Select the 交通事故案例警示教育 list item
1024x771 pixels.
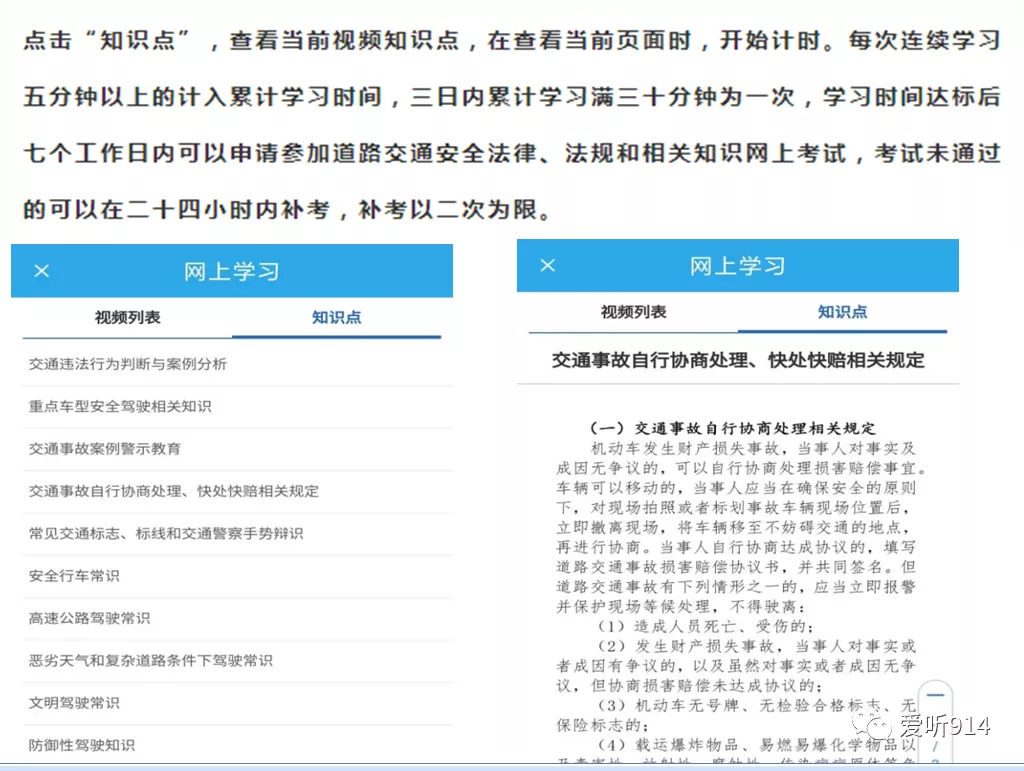[238, 448]
